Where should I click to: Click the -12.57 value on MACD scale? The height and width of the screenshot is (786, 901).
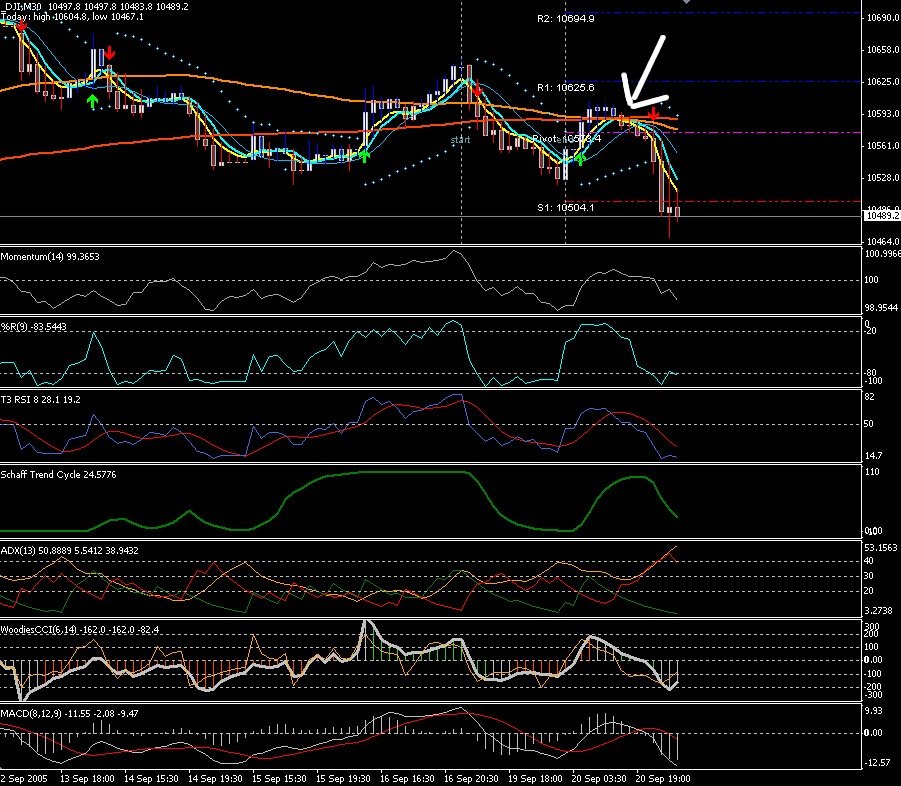pos(876,762)
